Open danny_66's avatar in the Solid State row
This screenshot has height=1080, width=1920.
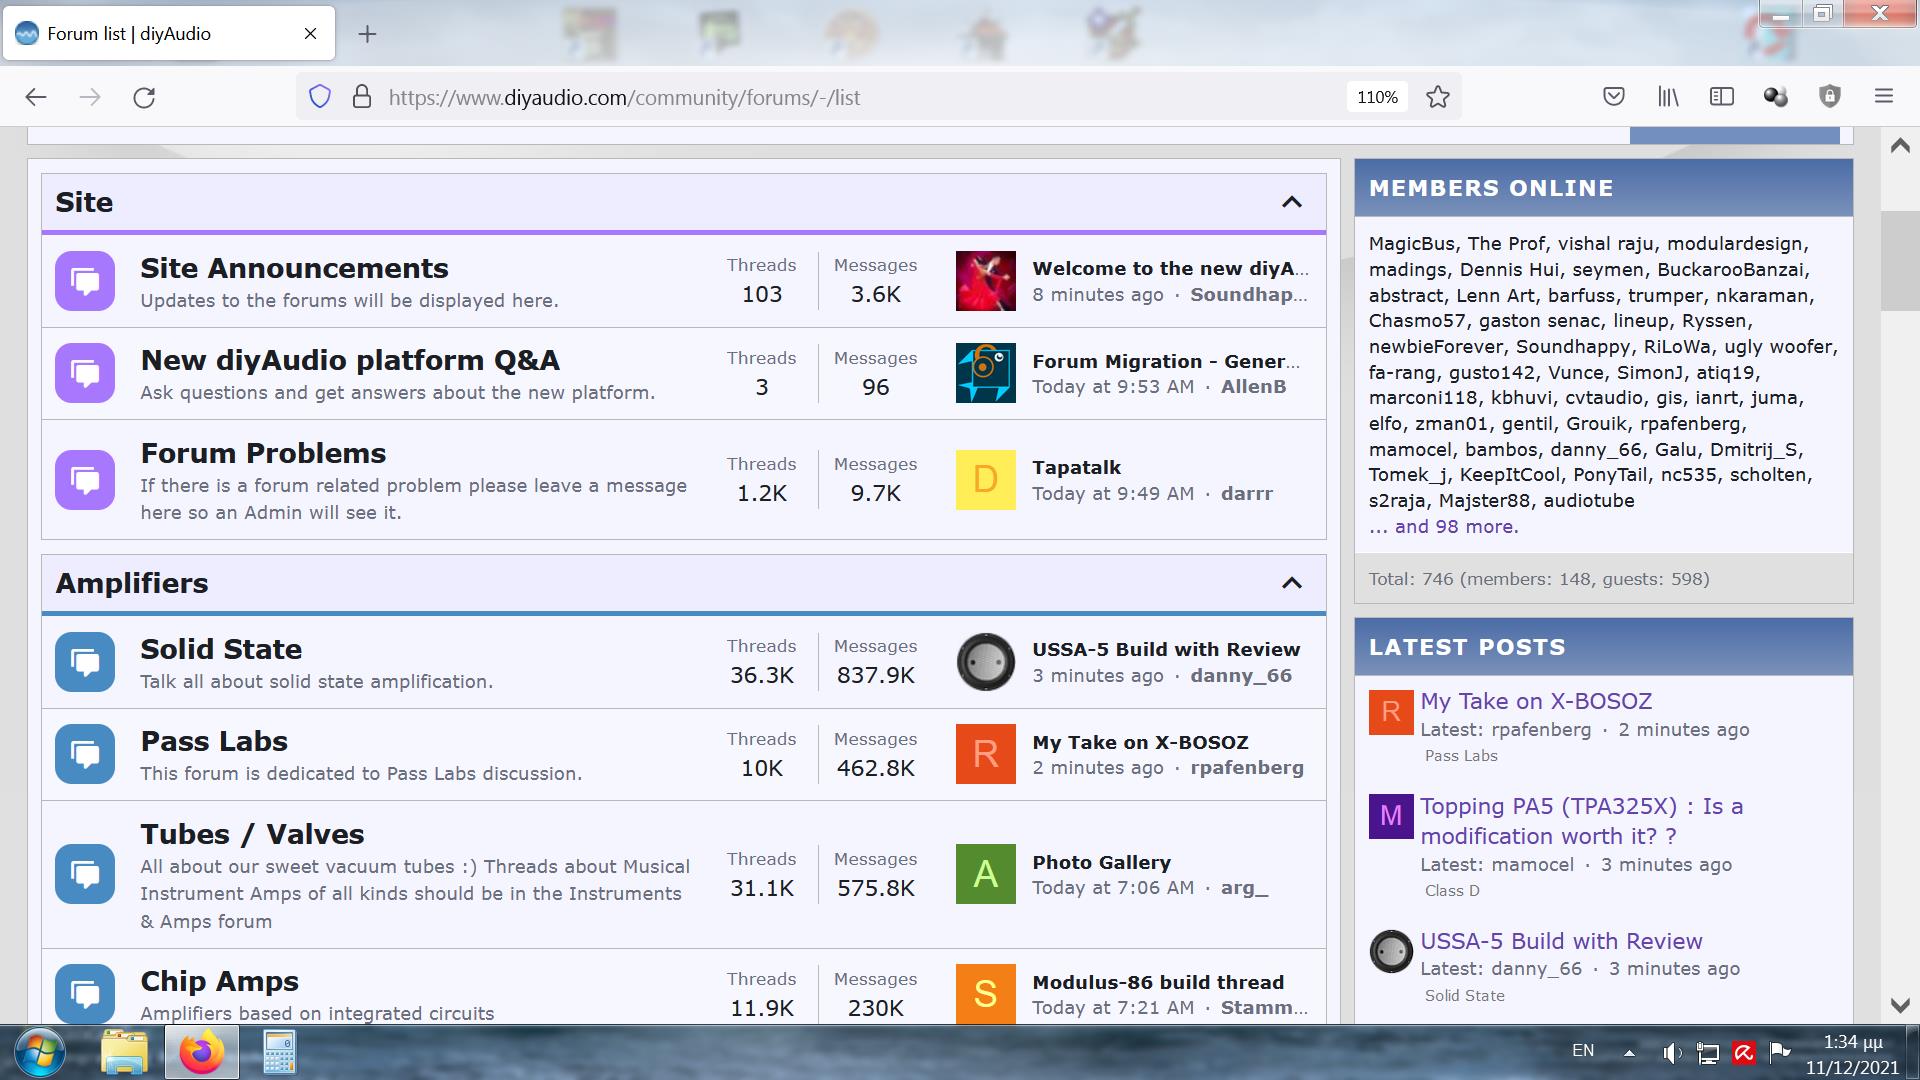click(986, 662)
